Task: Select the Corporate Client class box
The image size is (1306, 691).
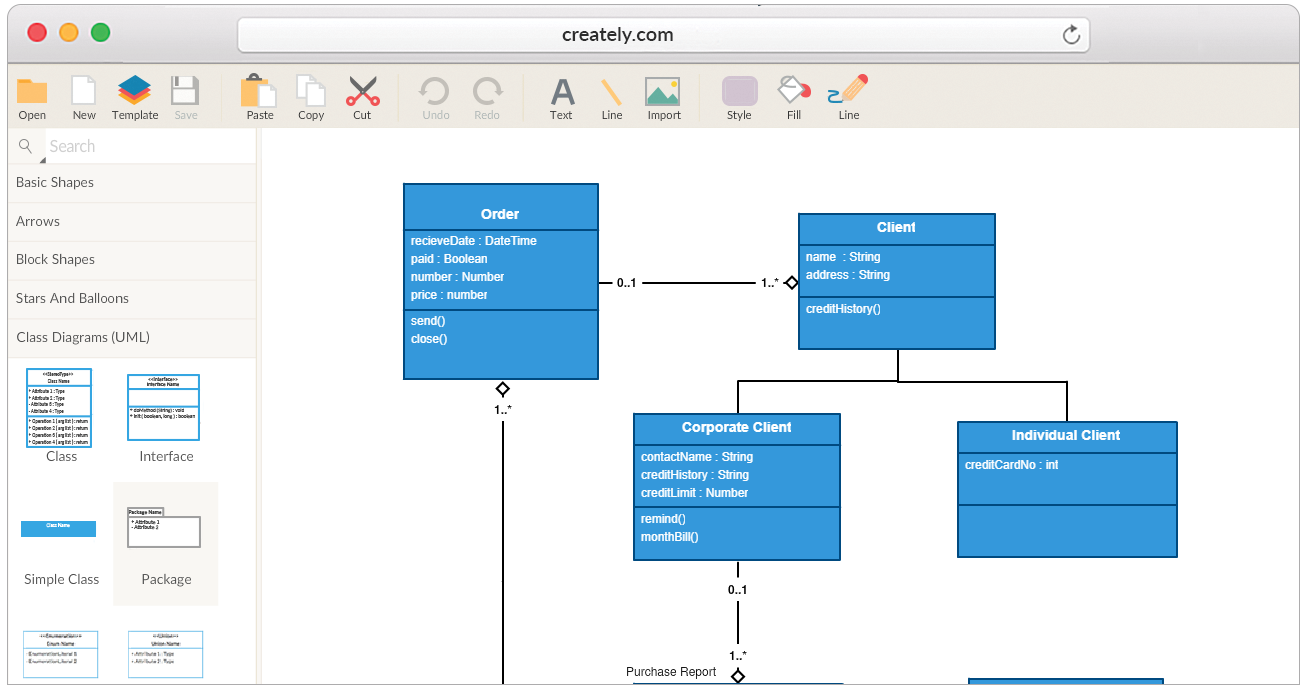Action: click(x=737, y=487)
